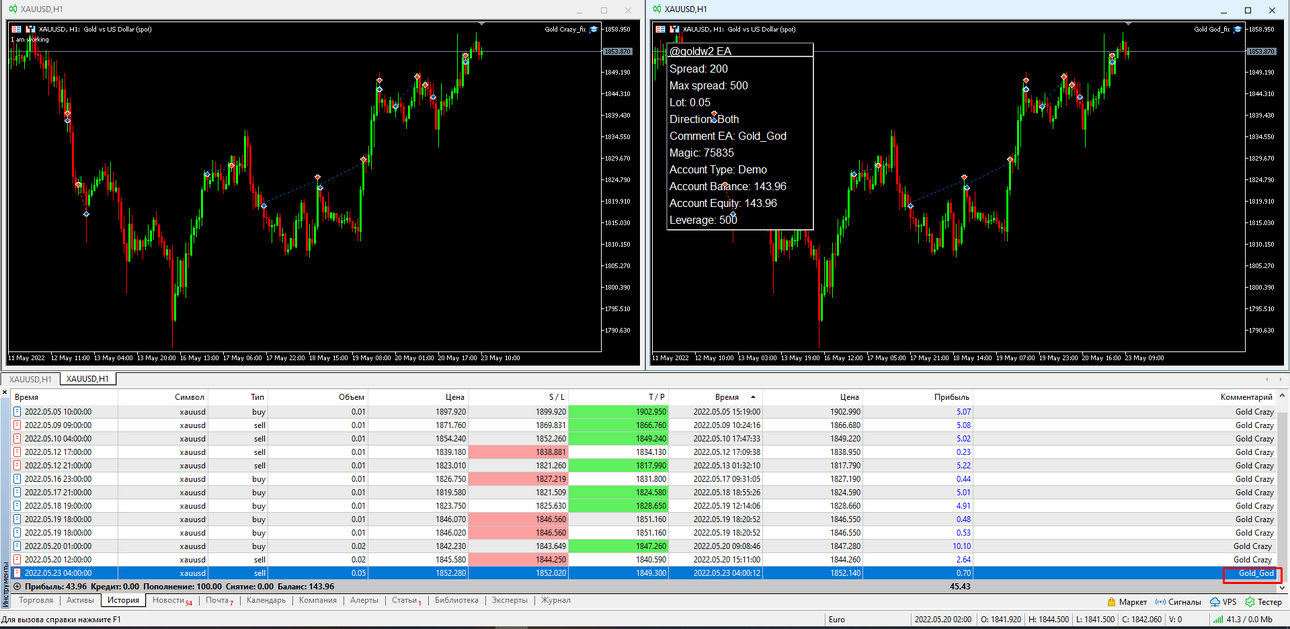
Task: Open the Эксперты tab
Action: tap(509, 601)
